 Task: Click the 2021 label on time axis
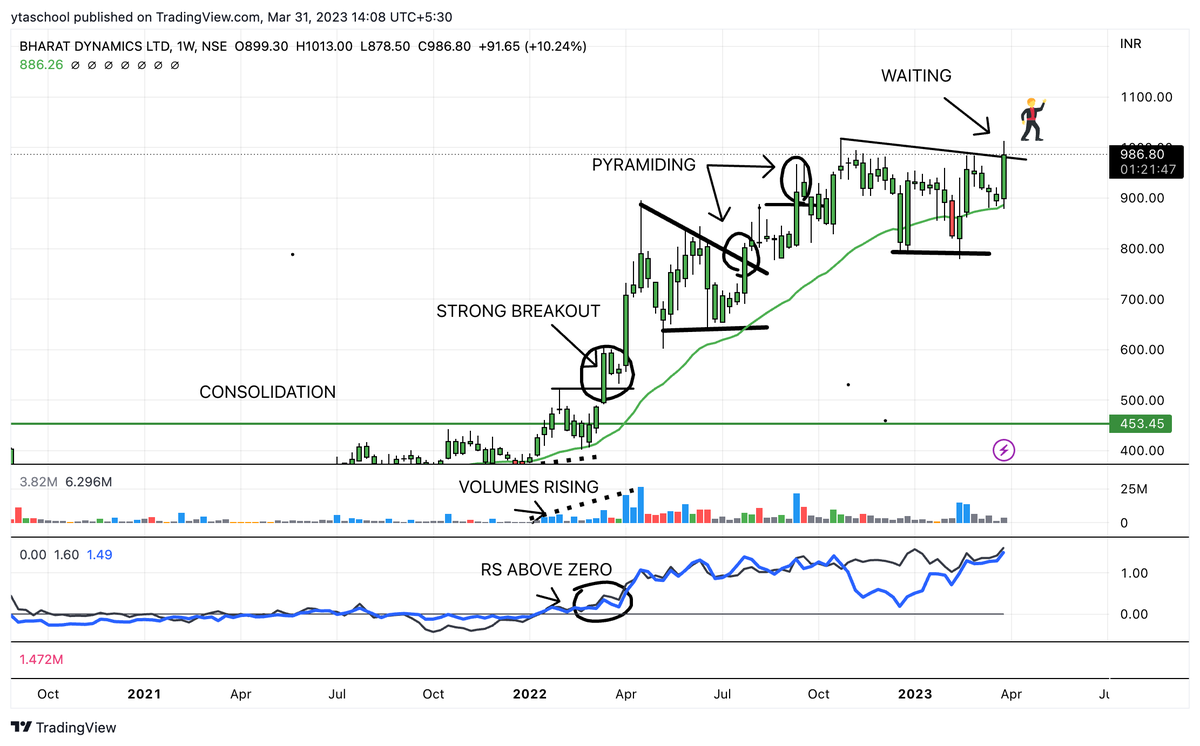pyautogui.click(x=143, y=694)
